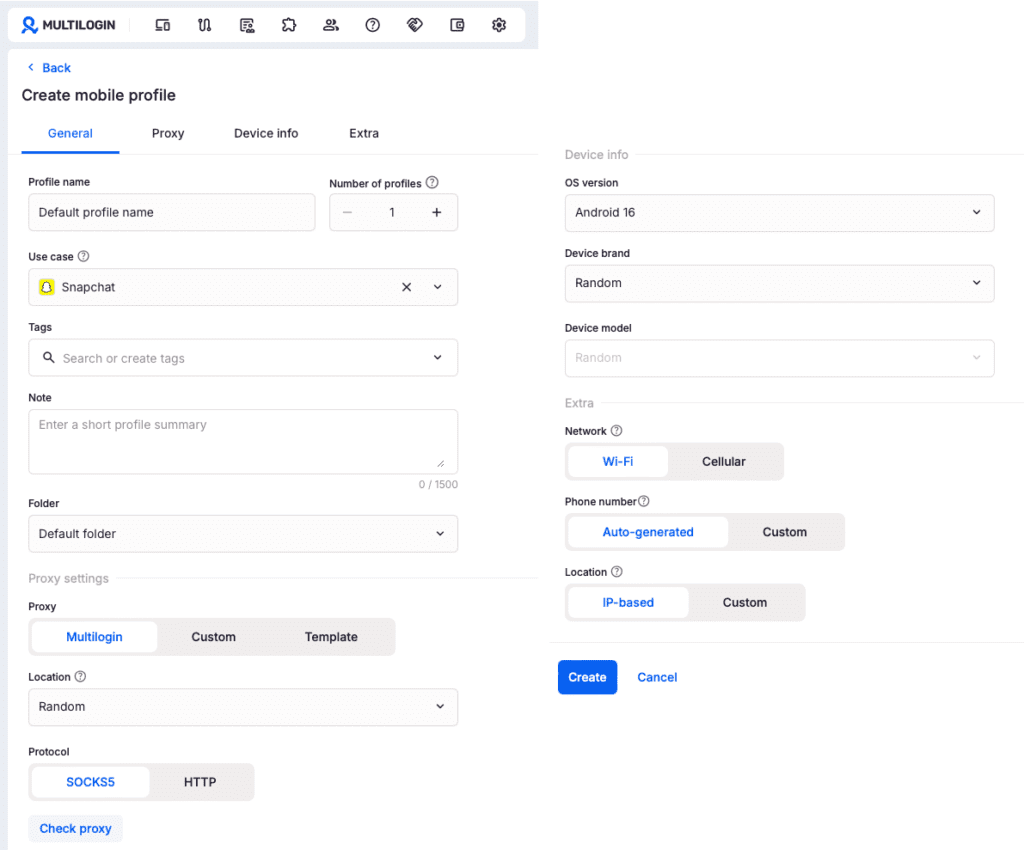Choose HTTP protocol
Viewport: 1024px width, 850px height.
[x=200, y=782]
